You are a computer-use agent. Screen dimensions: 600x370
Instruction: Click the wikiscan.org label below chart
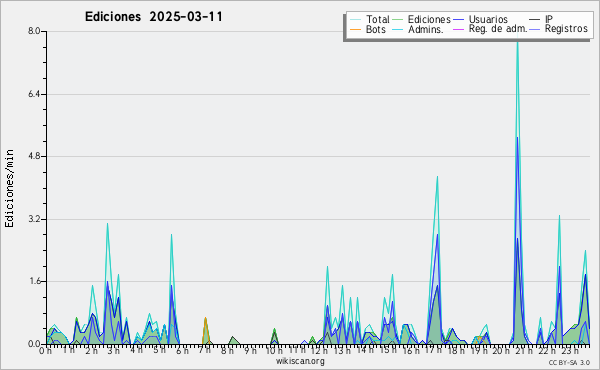pos(300,361)
